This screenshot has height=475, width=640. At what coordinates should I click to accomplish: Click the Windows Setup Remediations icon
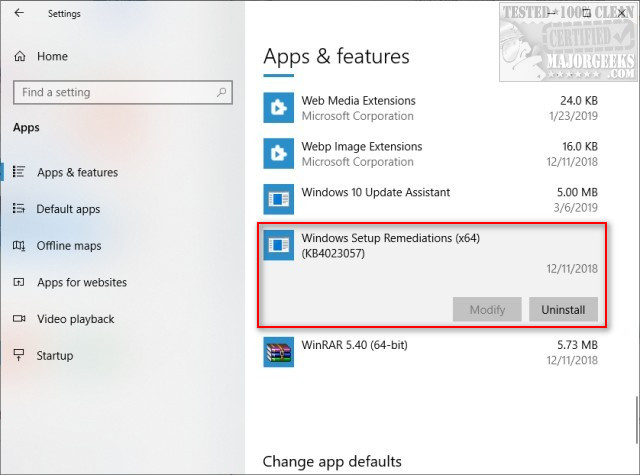point(278,245)
